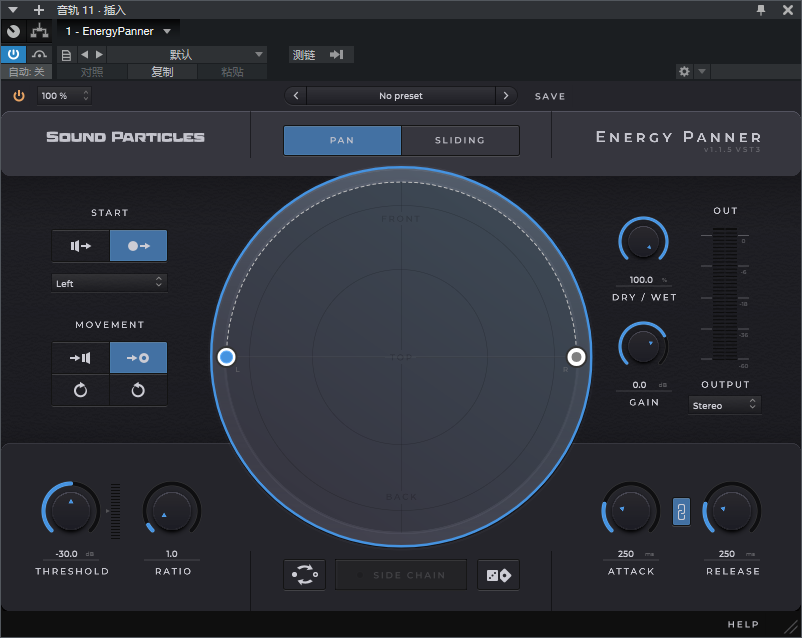
Task: Click the 测链 sidechain button
Action: (304, 55)
